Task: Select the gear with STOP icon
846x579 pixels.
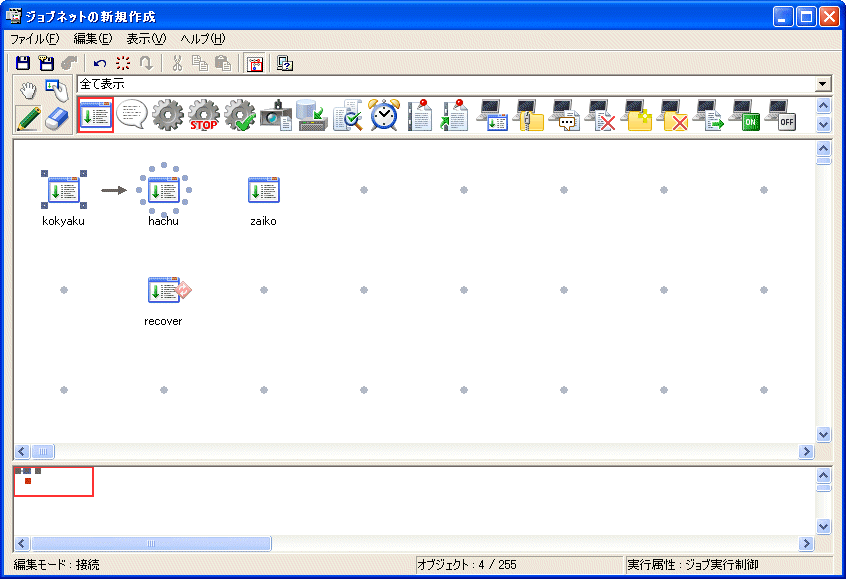Action: 204,114
